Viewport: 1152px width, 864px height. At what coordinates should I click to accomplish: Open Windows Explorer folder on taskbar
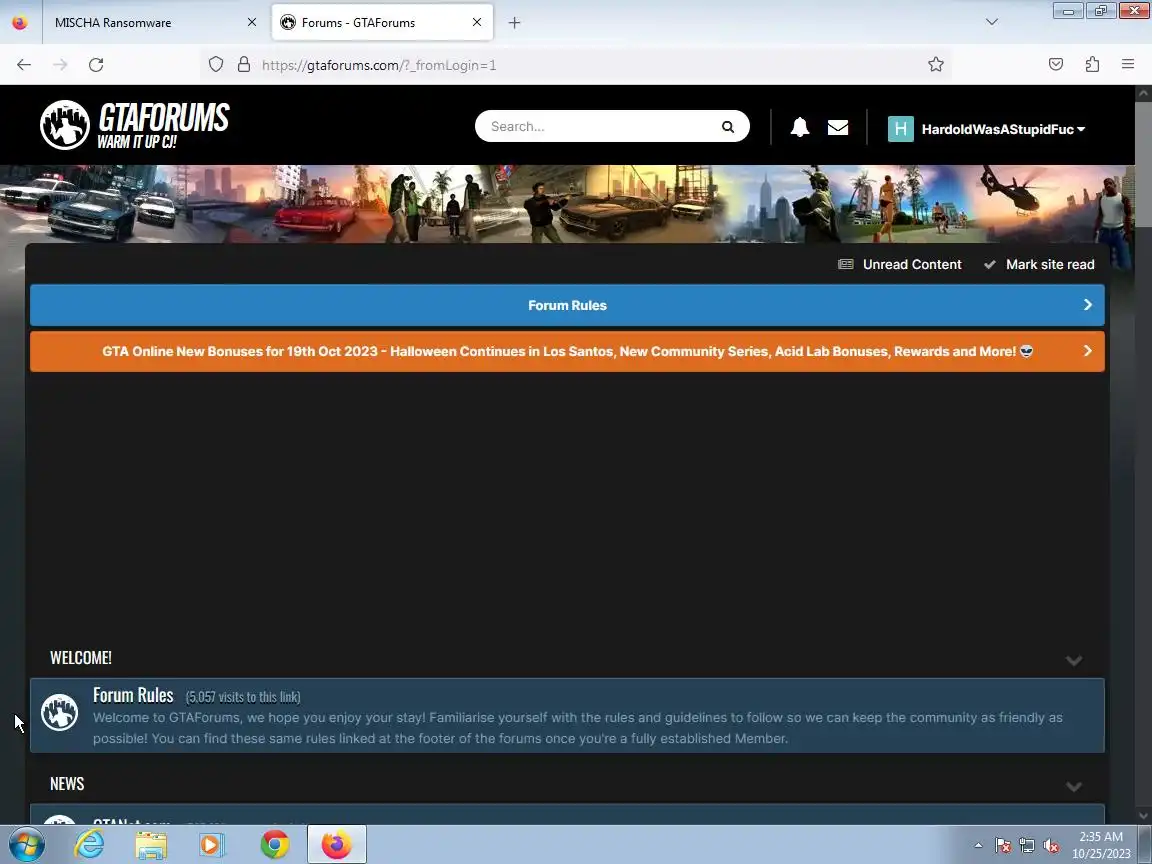pyautogui.click(x=151, y=845)
